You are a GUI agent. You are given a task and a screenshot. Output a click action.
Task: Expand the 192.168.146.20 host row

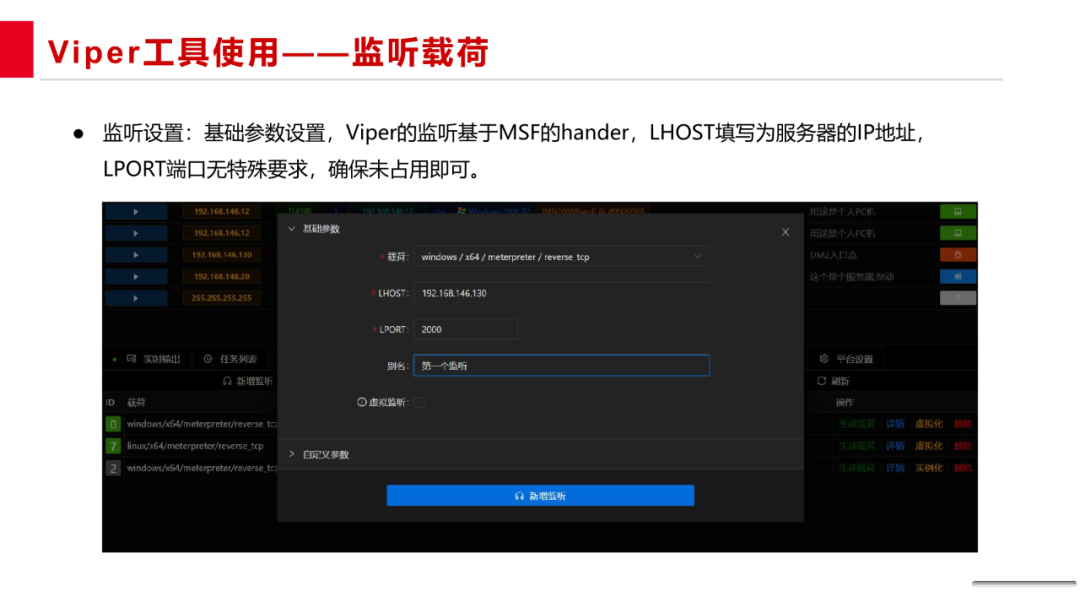(x=136, y=277)
